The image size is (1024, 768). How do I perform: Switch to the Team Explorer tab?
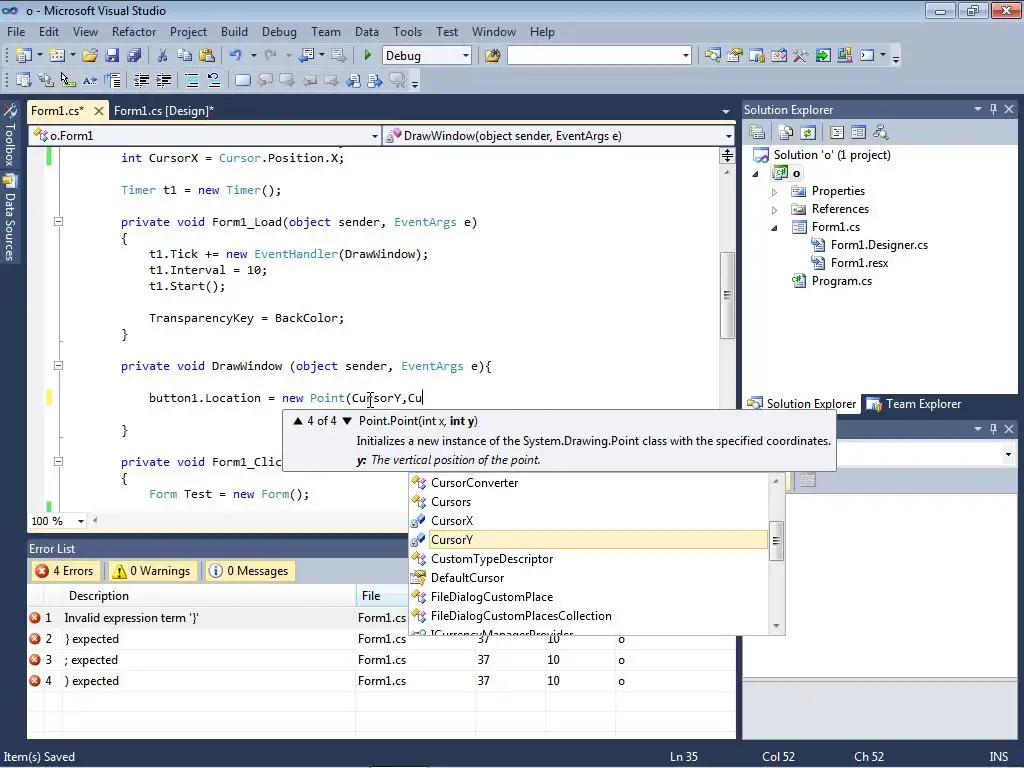click(914, 404)
